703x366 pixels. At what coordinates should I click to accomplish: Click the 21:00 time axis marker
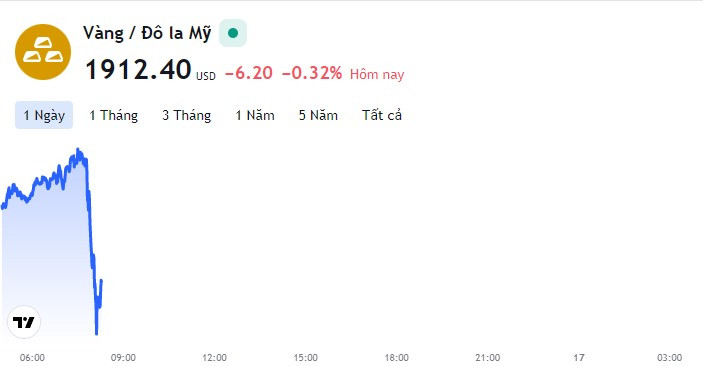coord(488,357)
